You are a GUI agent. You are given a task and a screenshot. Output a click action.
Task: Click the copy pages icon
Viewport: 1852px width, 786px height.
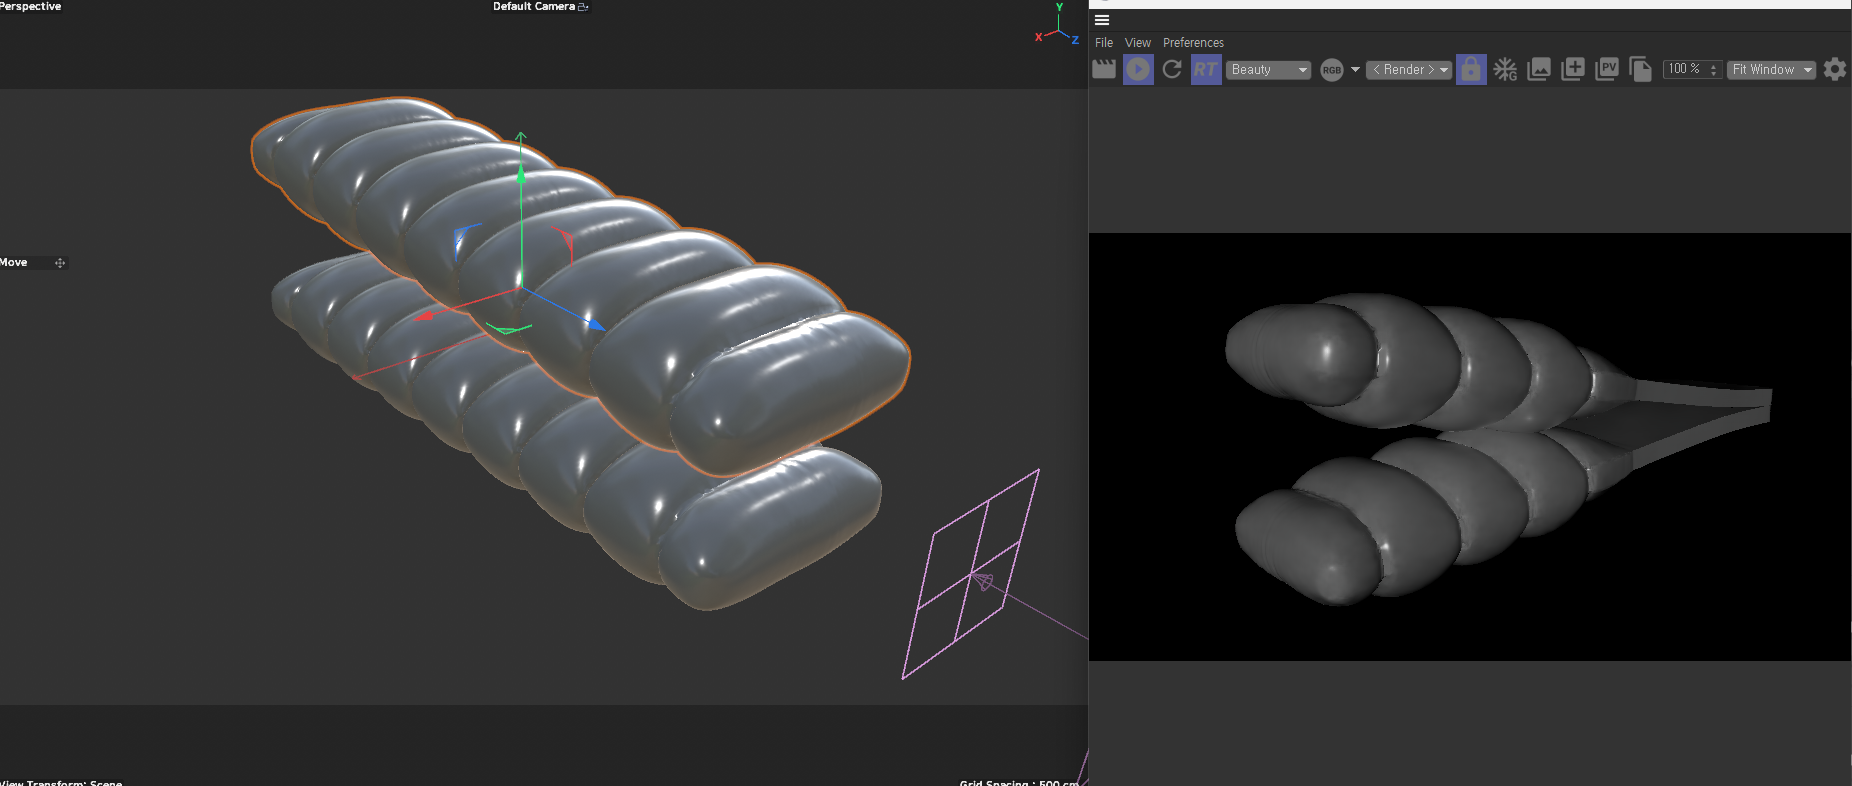click(x=1641, y=69)
